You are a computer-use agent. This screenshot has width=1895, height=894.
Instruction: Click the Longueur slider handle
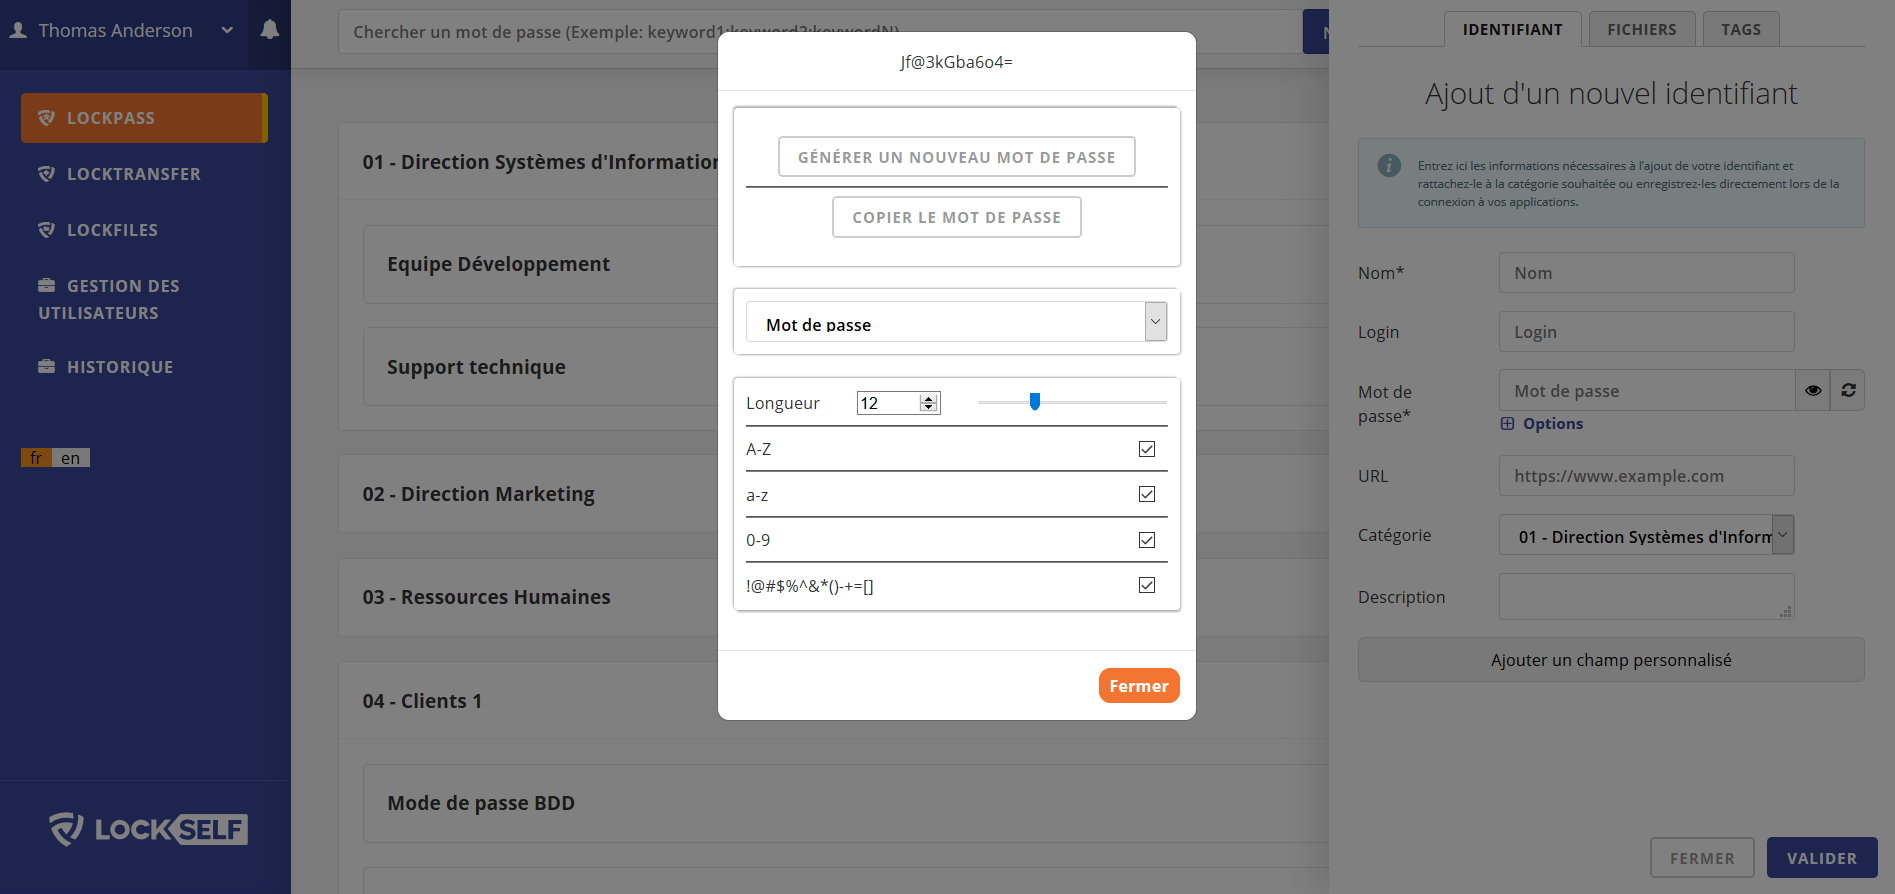pyautogui.click(x=1035, y=402)
